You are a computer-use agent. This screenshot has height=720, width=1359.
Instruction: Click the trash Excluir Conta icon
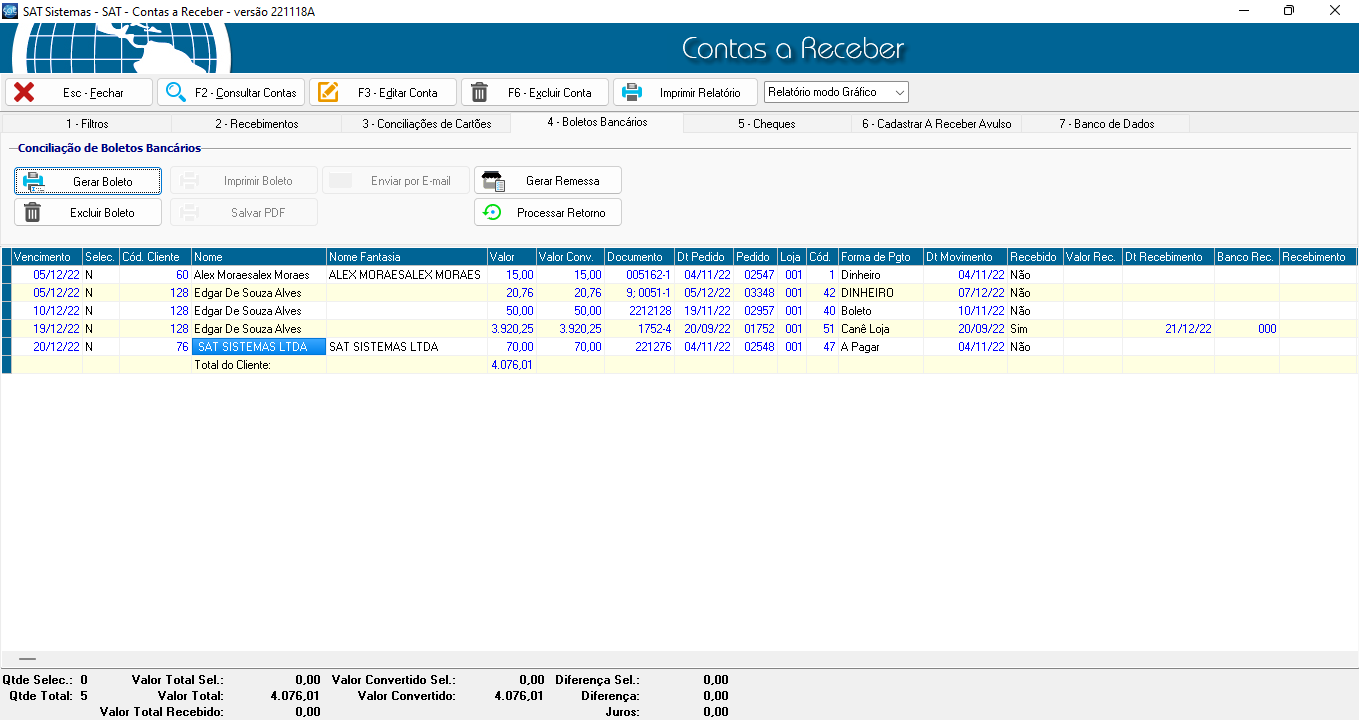(480, 92)
